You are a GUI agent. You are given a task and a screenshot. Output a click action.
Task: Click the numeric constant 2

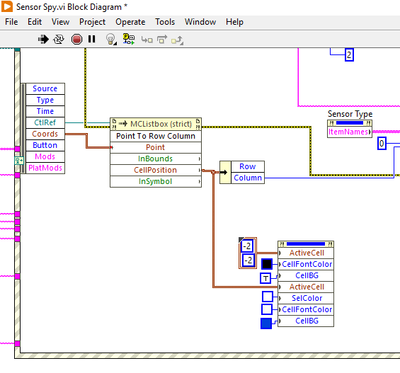[349, 55]
